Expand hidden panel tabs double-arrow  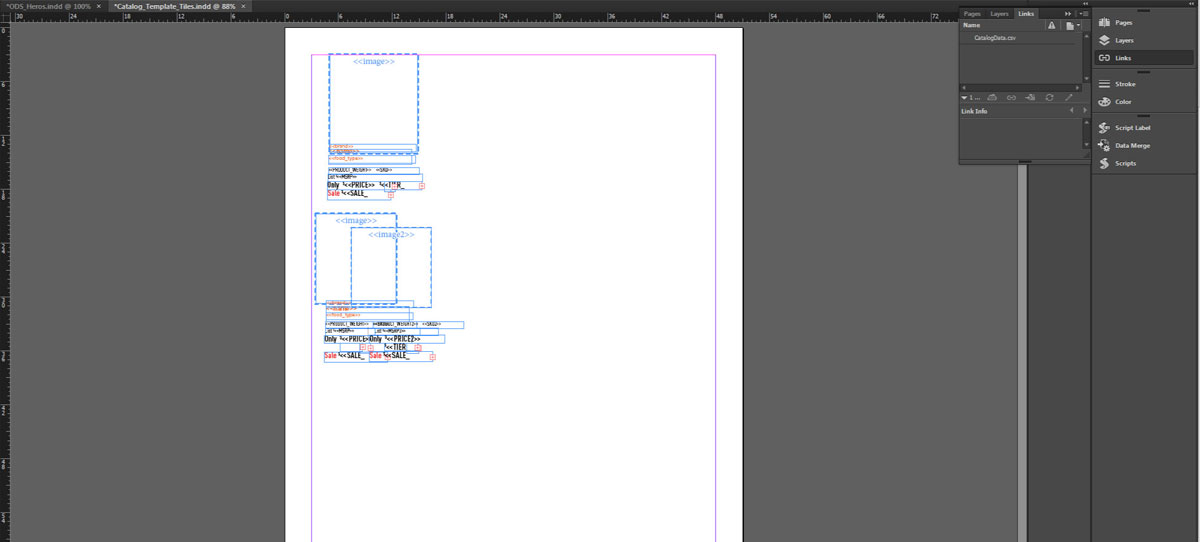pos(1067,14)
